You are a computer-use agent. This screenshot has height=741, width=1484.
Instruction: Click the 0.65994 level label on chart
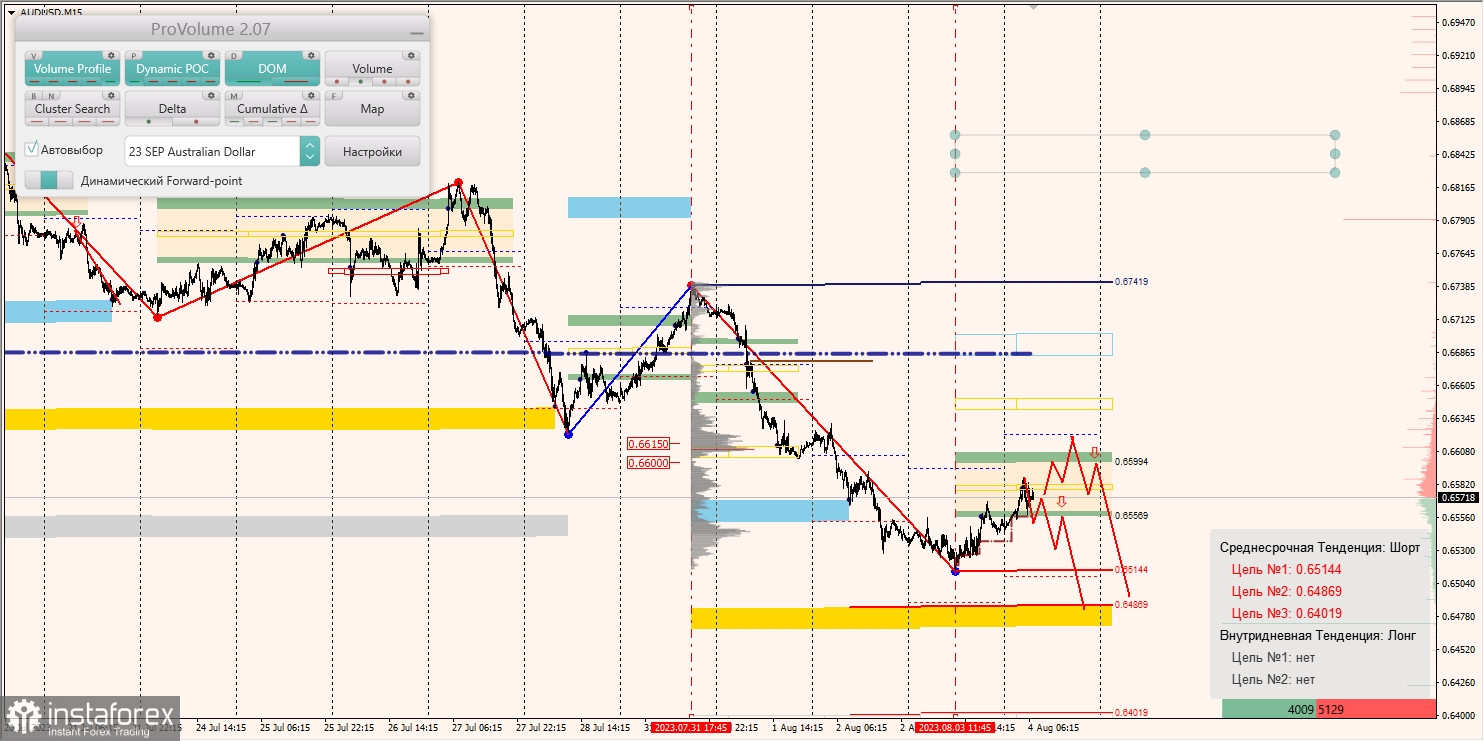click(x=1131, y=462)
